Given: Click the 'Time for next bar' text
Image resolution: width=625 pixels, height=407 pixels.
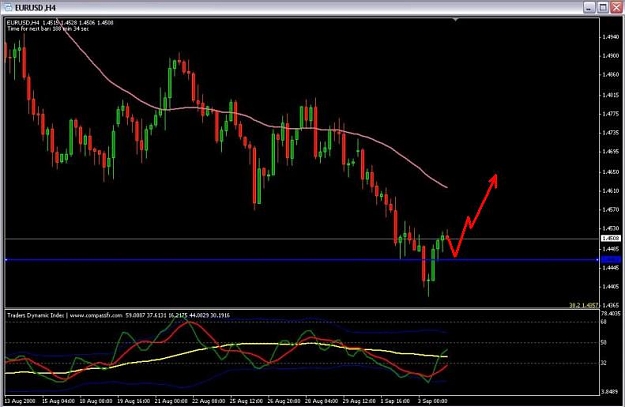Looking at the screenshot, I should (x=48, y=29).
